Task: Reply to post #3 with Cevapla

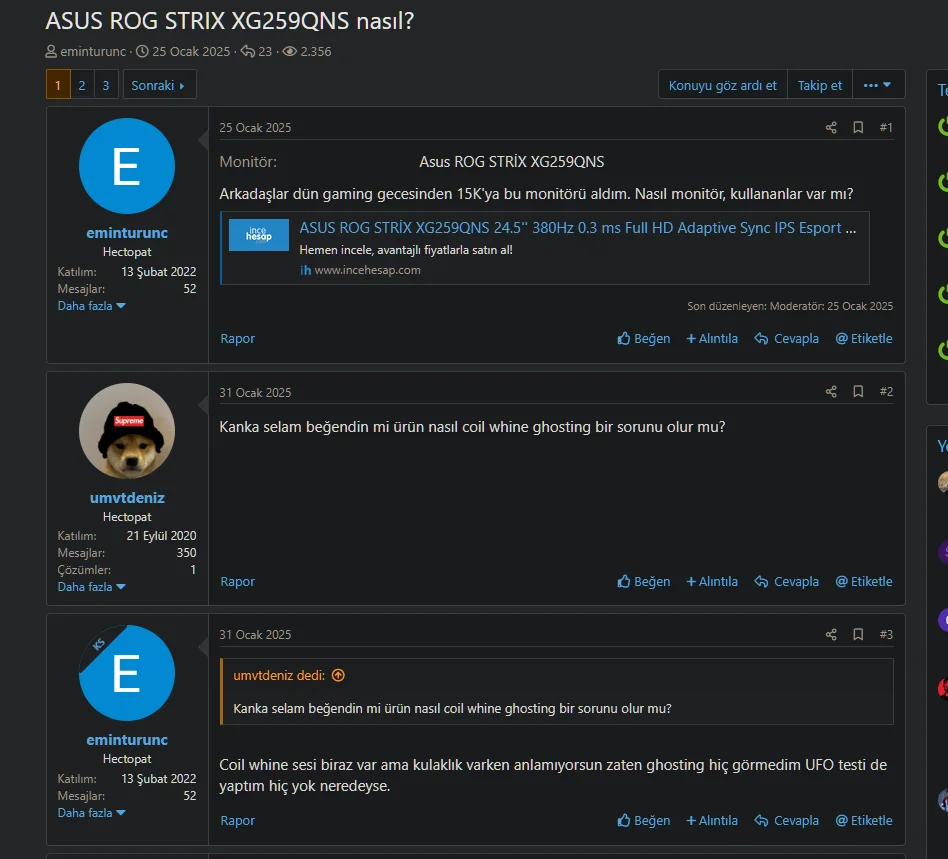Action: (787, 820)
